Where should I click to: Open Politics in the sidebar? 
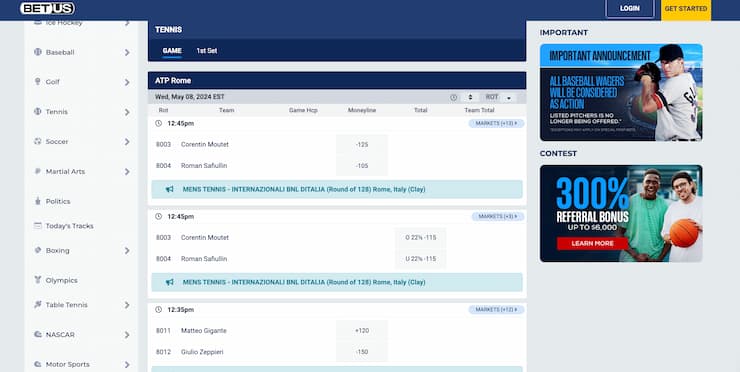(58, 201)
